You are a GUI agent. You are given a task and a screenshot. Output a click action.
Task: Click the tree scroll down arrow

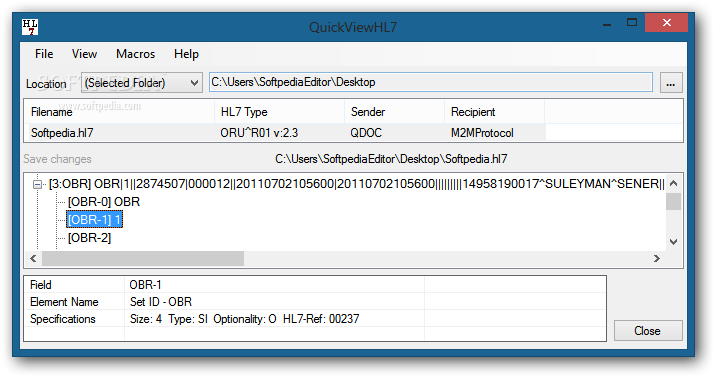(x=674, y=242)
